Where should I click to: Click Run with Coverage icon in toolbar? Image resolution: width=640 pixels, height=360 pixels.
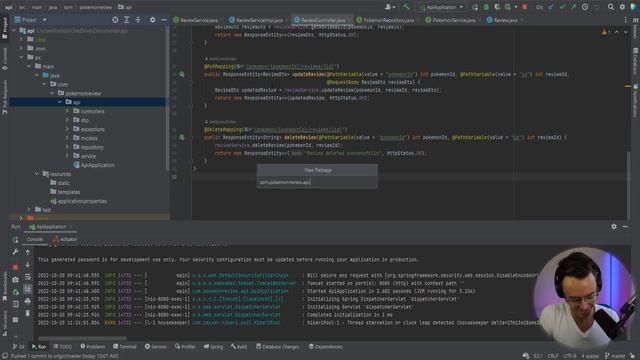click(497, 7)
